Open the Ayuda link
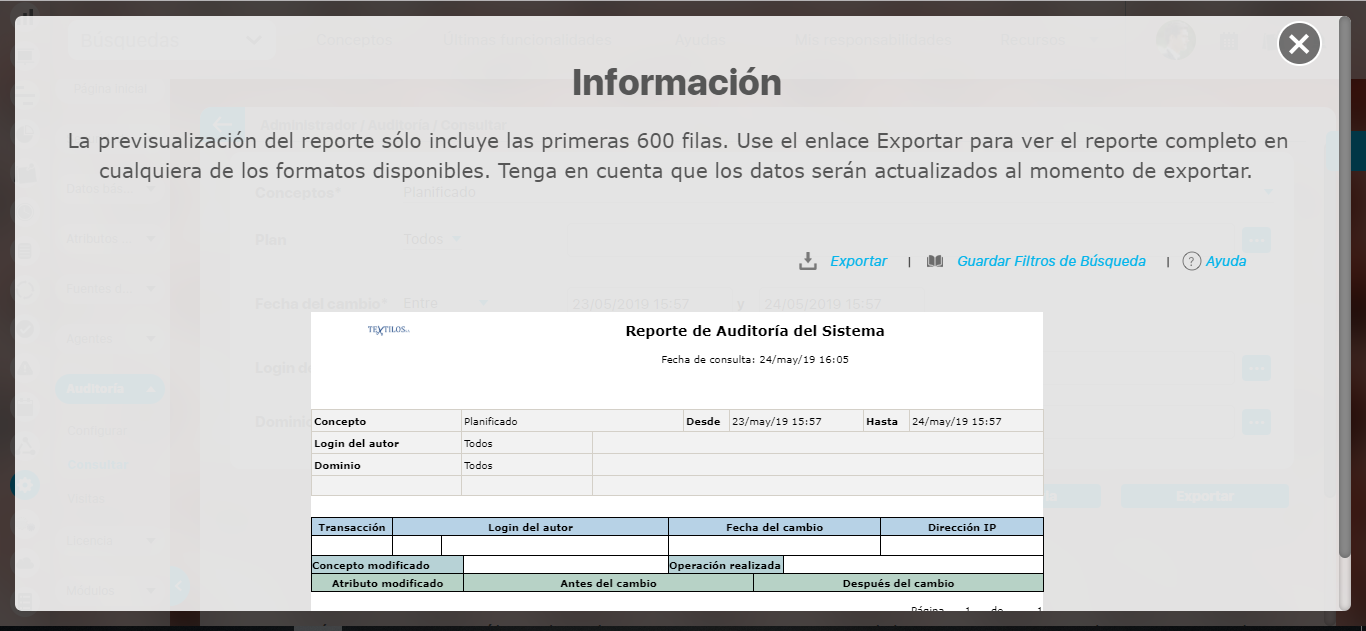 coord(1226,261)
